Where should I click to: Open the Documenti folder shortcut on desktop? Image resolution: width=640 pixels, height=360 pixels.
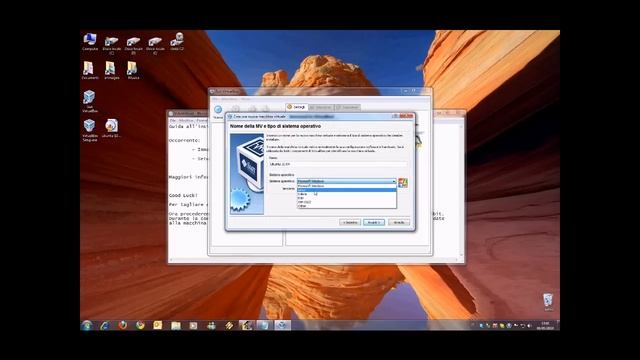90,70
